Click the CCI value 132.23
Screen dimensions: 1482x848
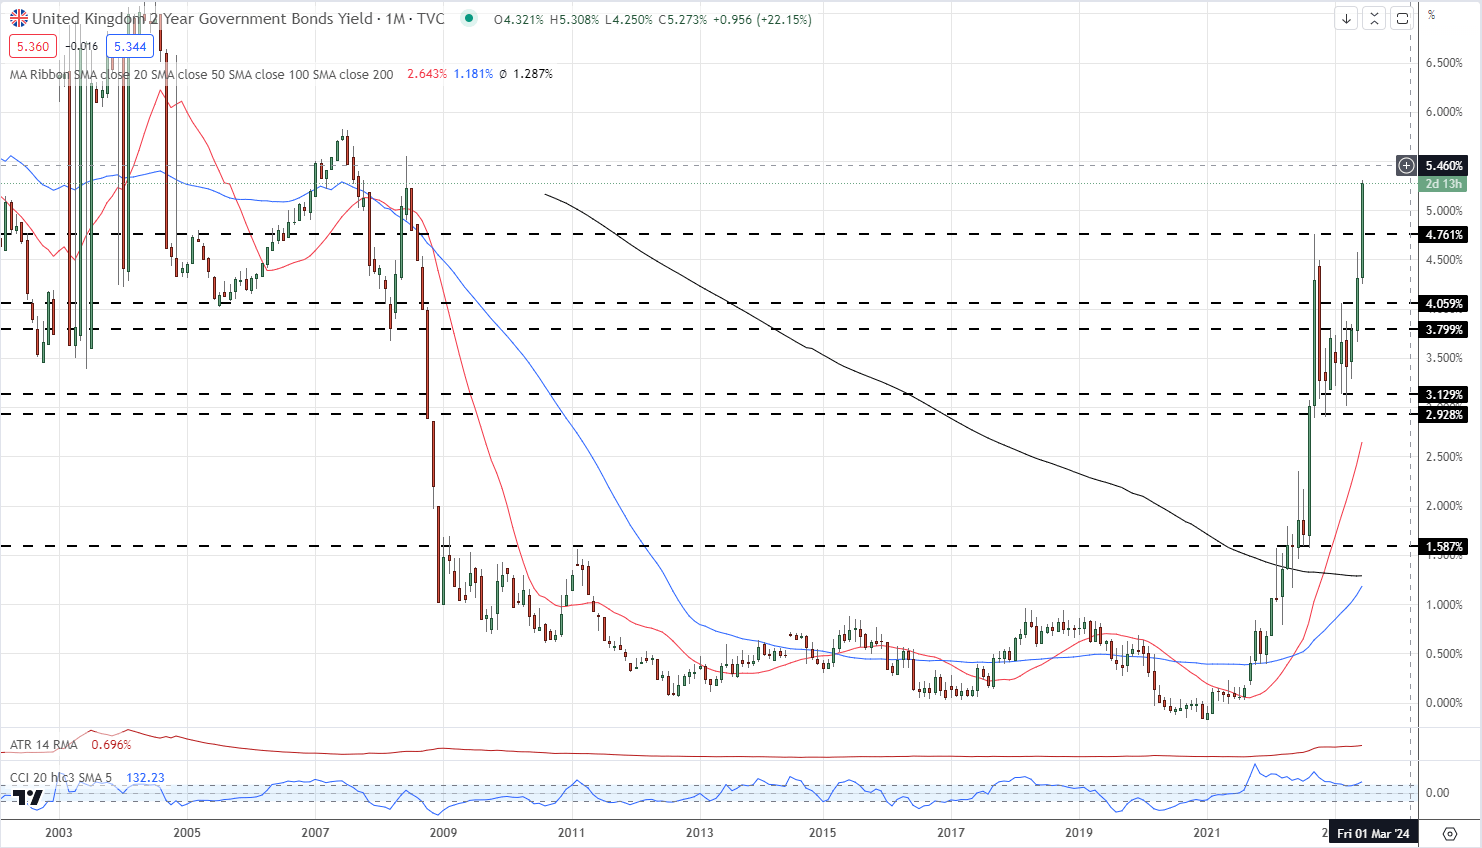146,778
